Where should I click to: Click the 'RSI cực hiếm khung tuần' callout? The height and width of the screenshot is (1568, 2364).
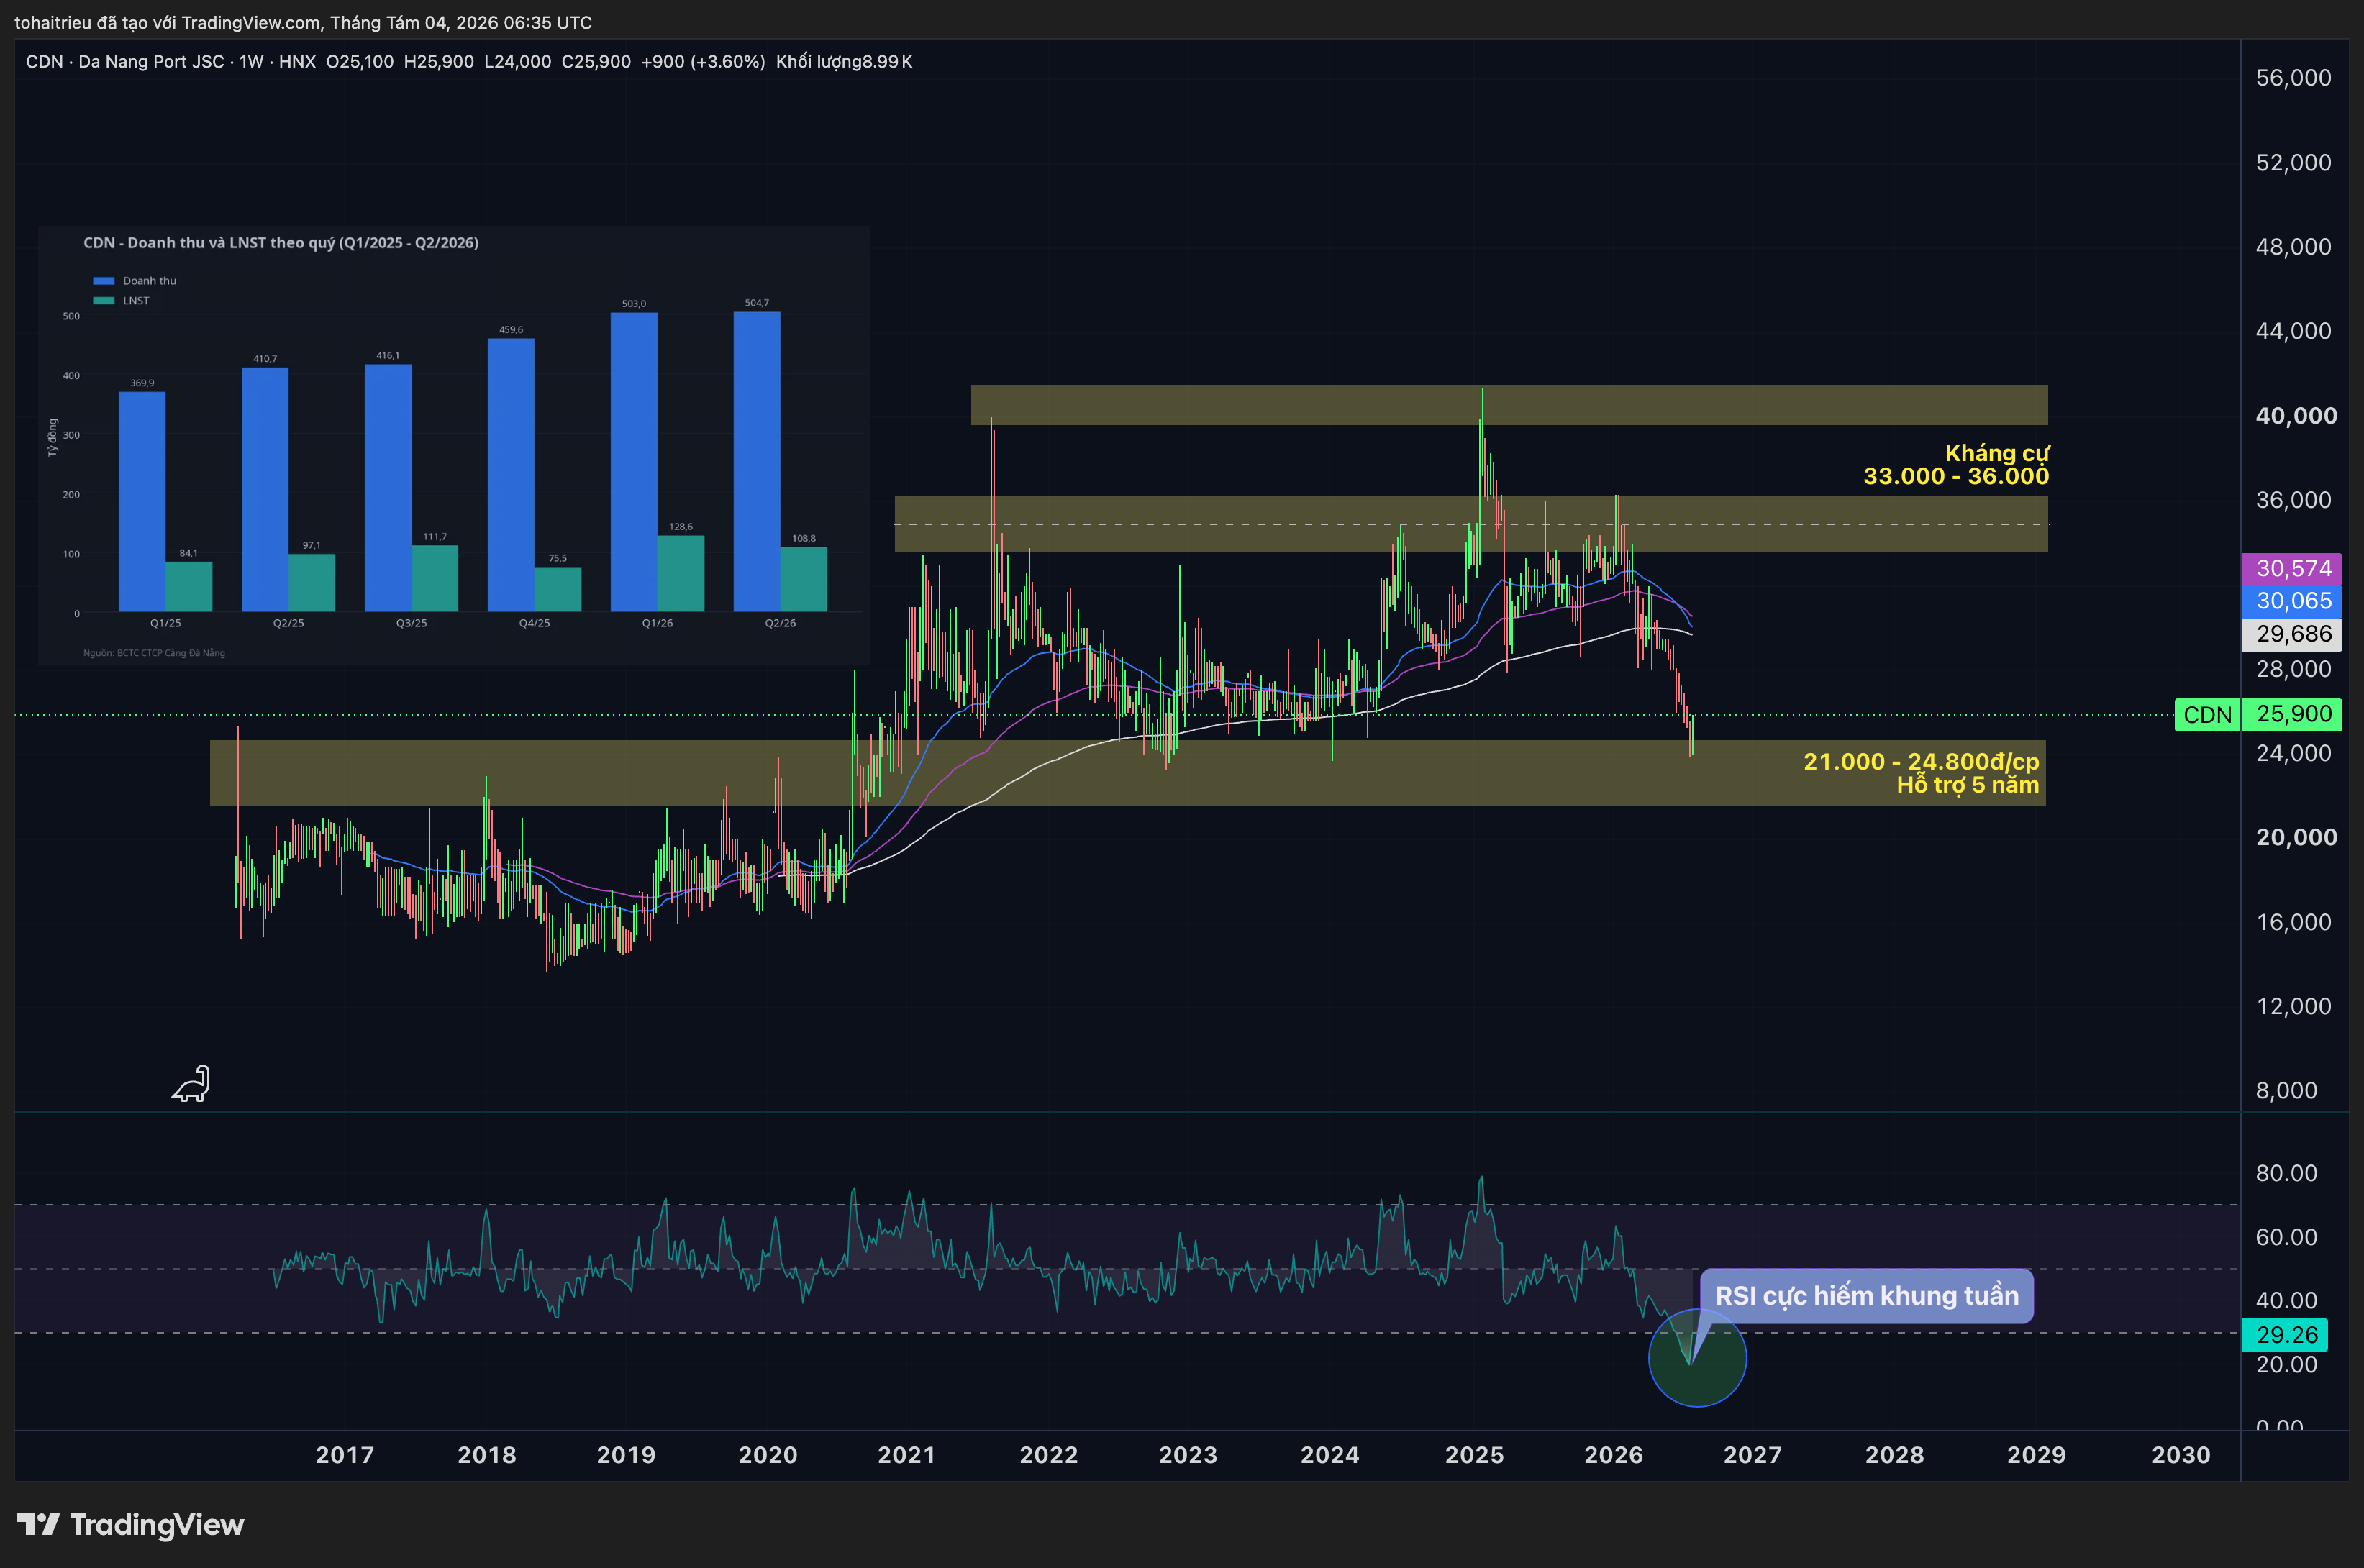(1866, 1296)
